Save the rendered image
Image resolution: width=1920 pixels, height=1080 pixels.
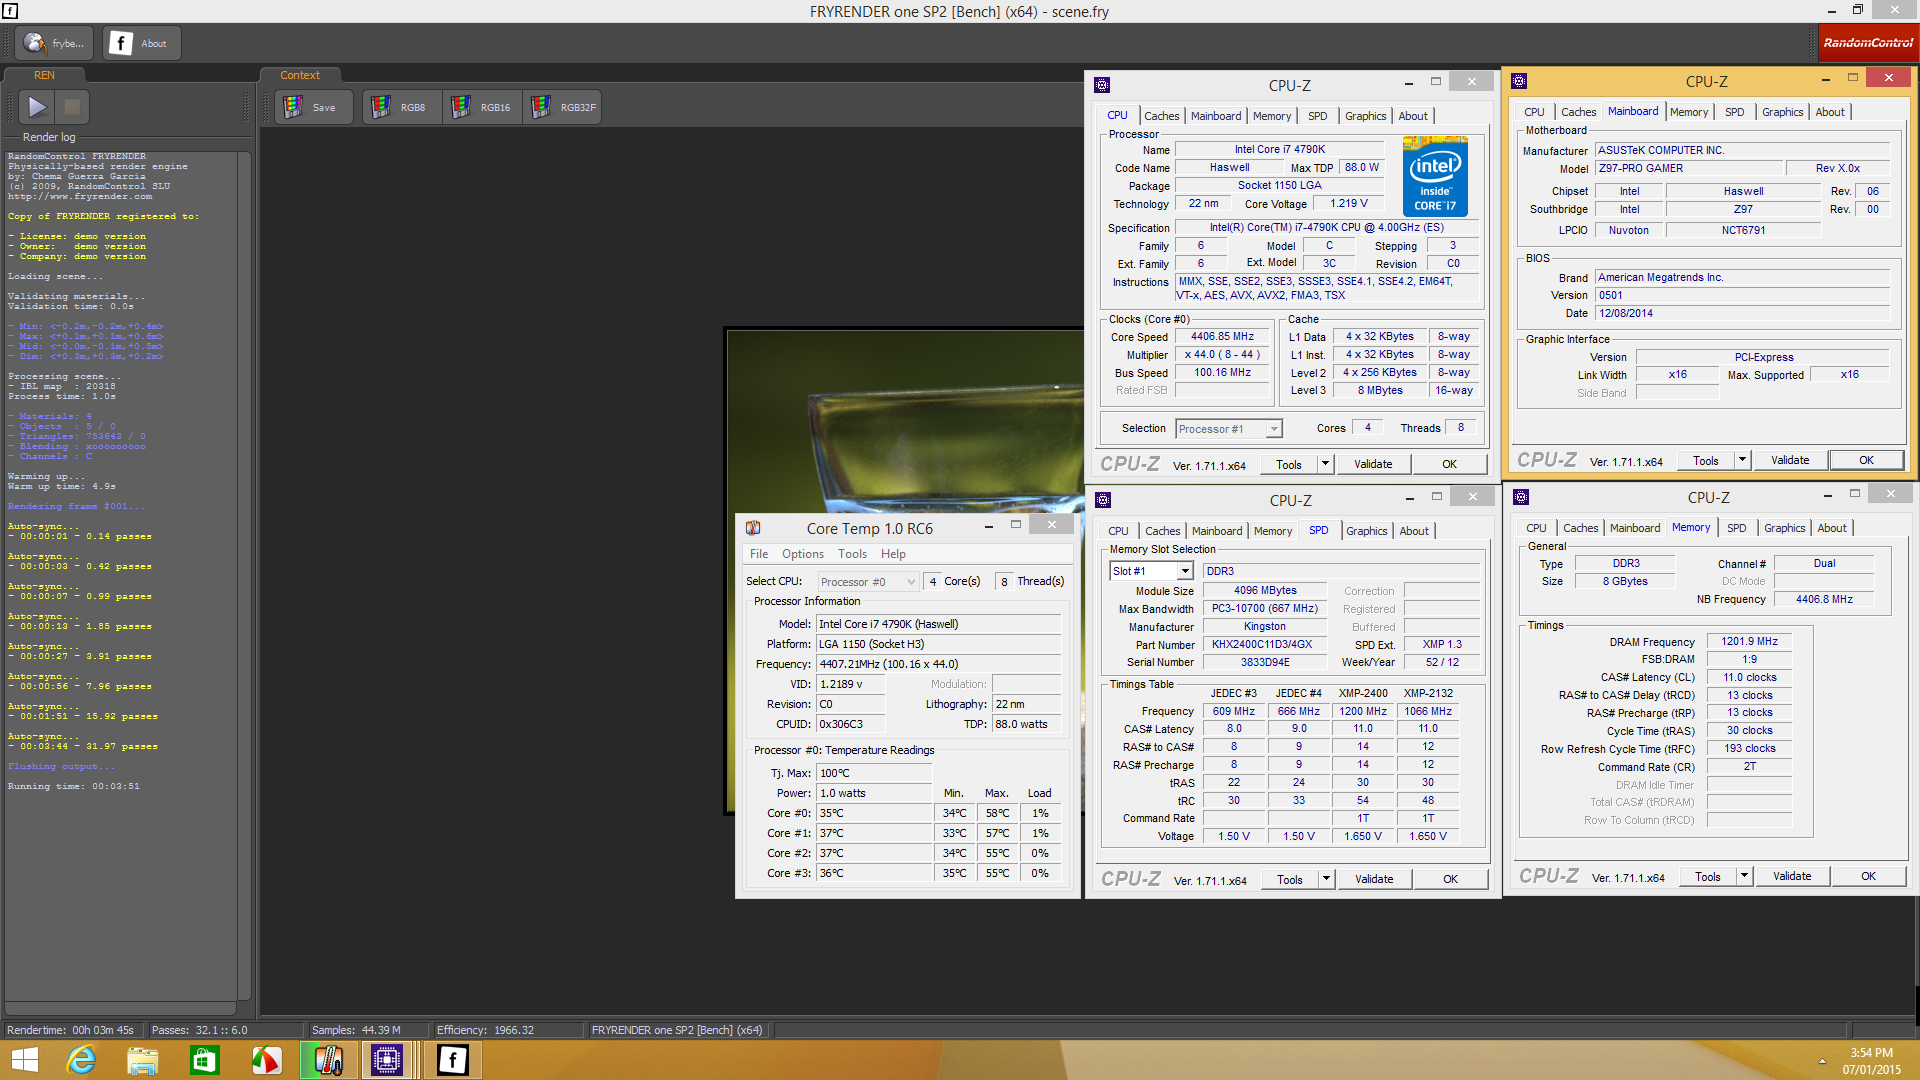pos(313,107)
